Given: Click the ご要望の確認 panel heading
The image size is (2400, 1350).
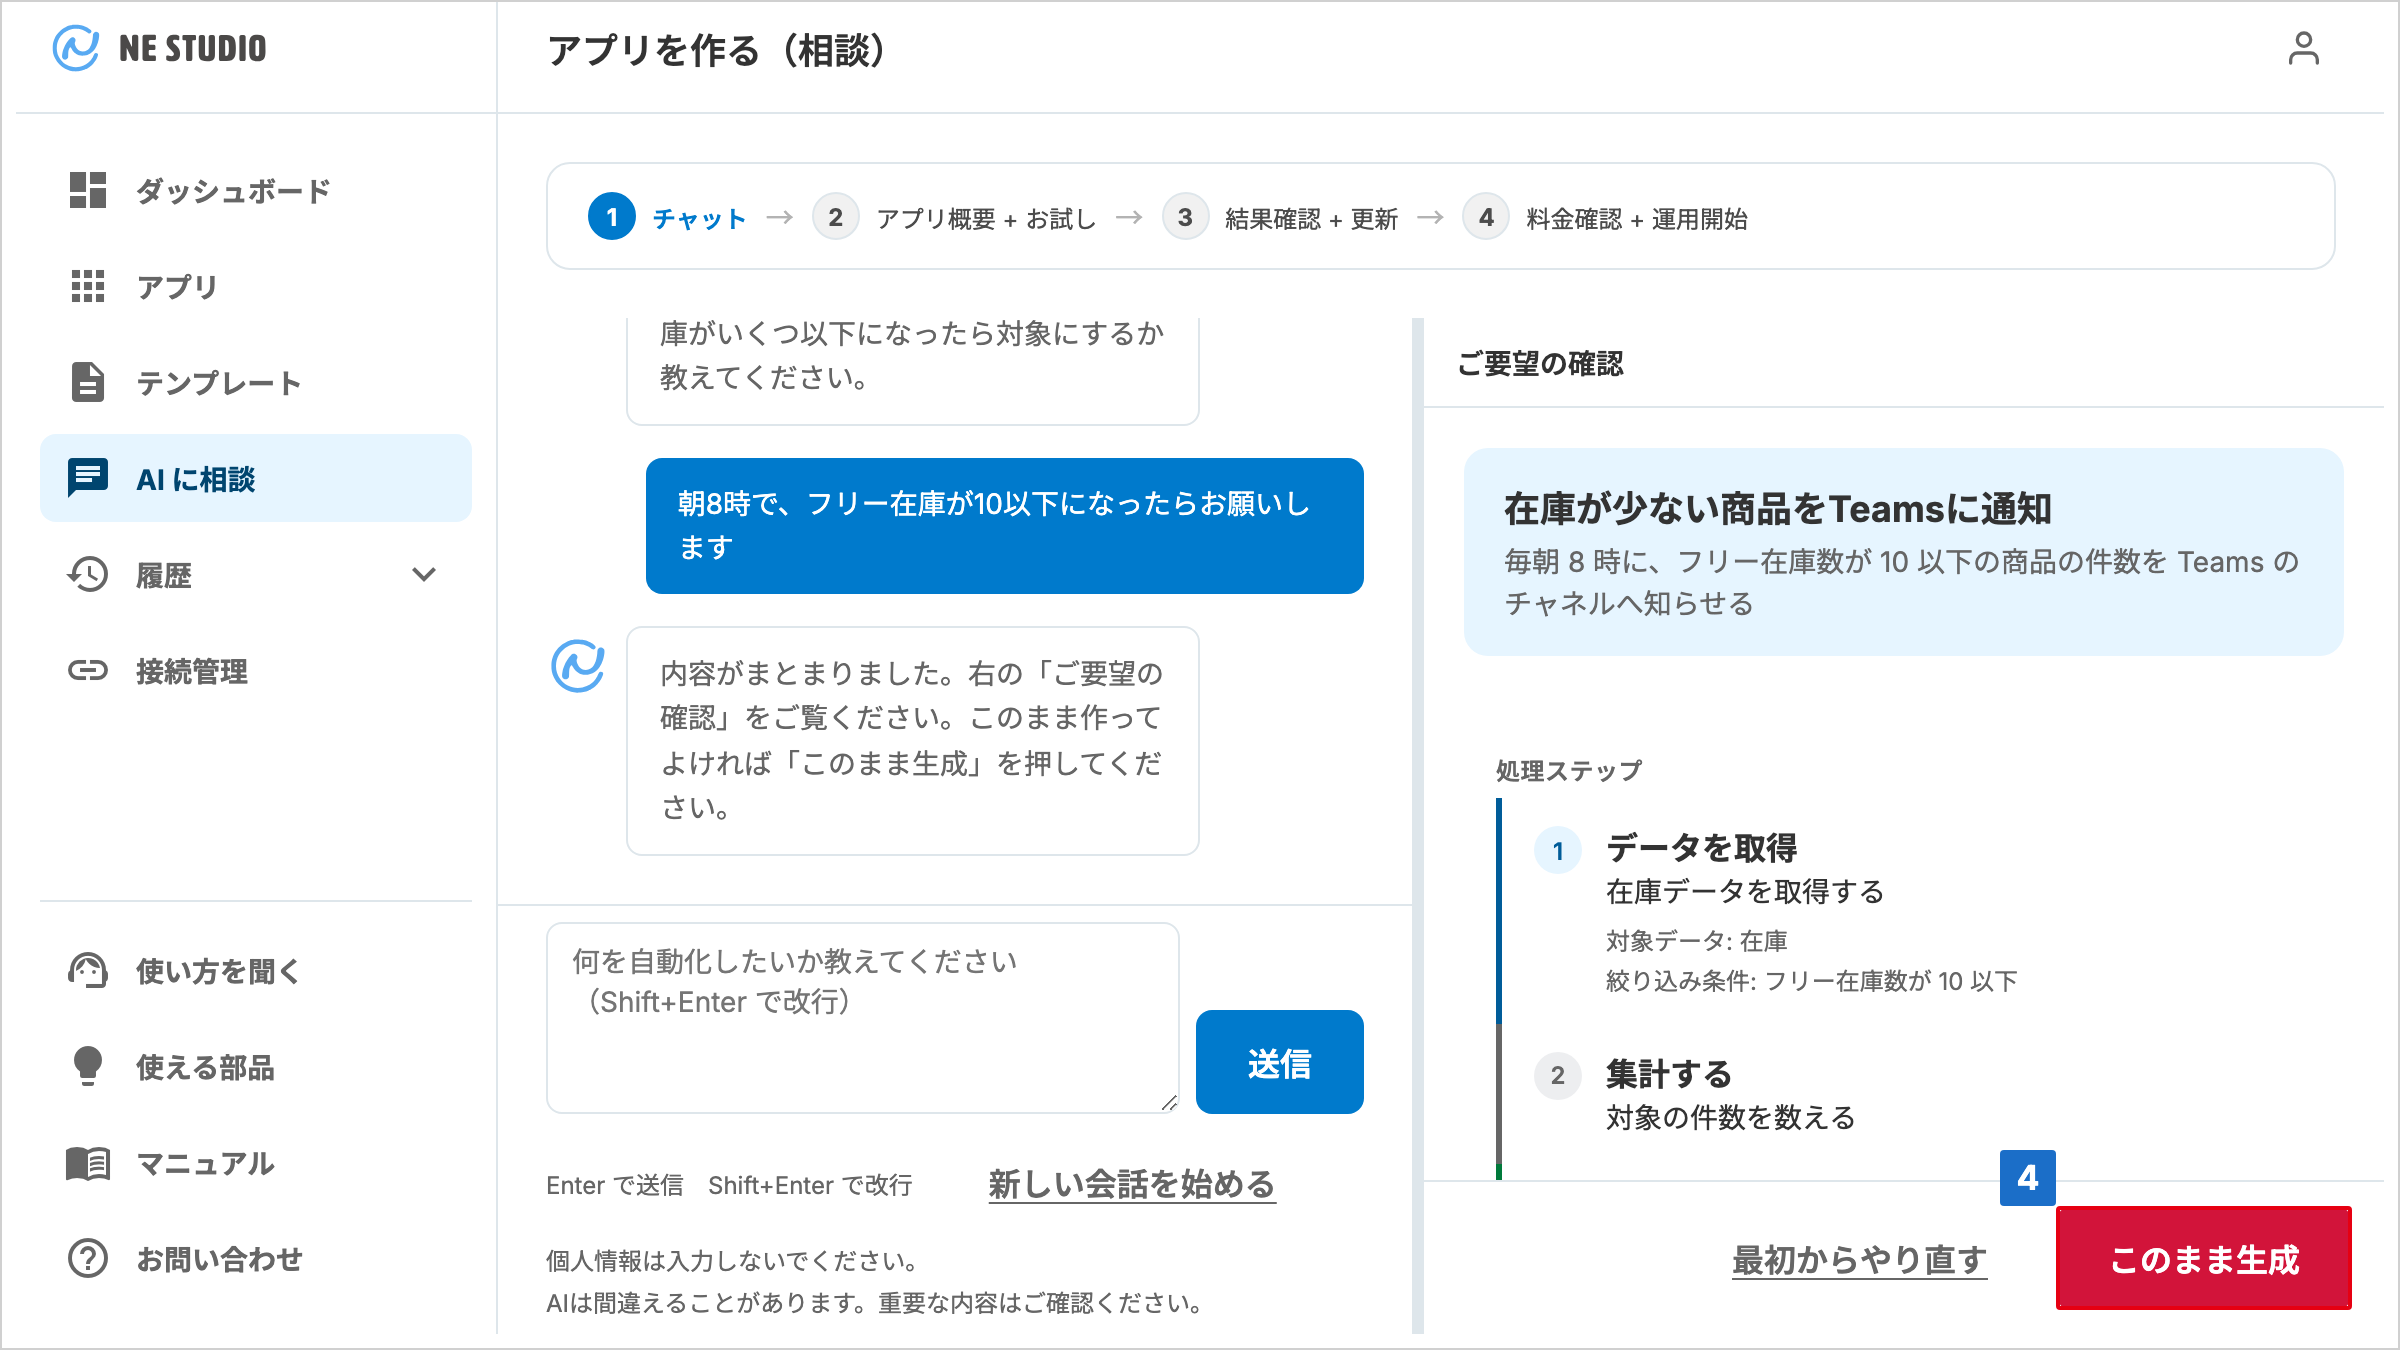Looking at the screenshot, I should point(1540,363).
